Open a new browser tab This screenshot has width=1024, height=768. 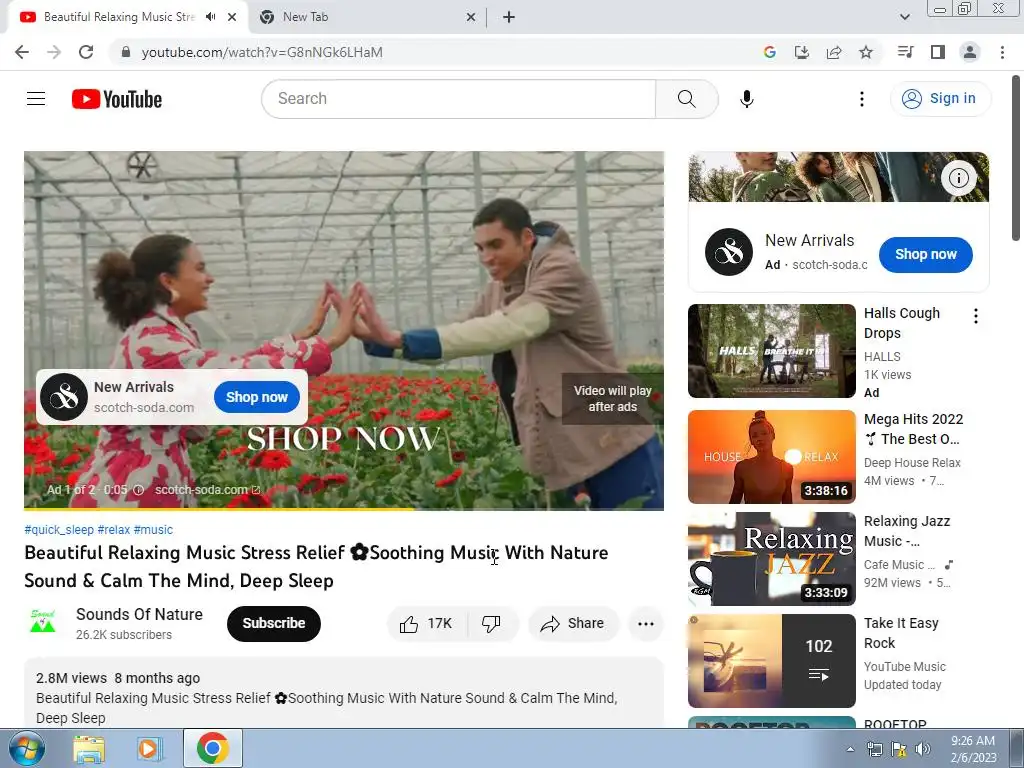click(x=509, y=18)
